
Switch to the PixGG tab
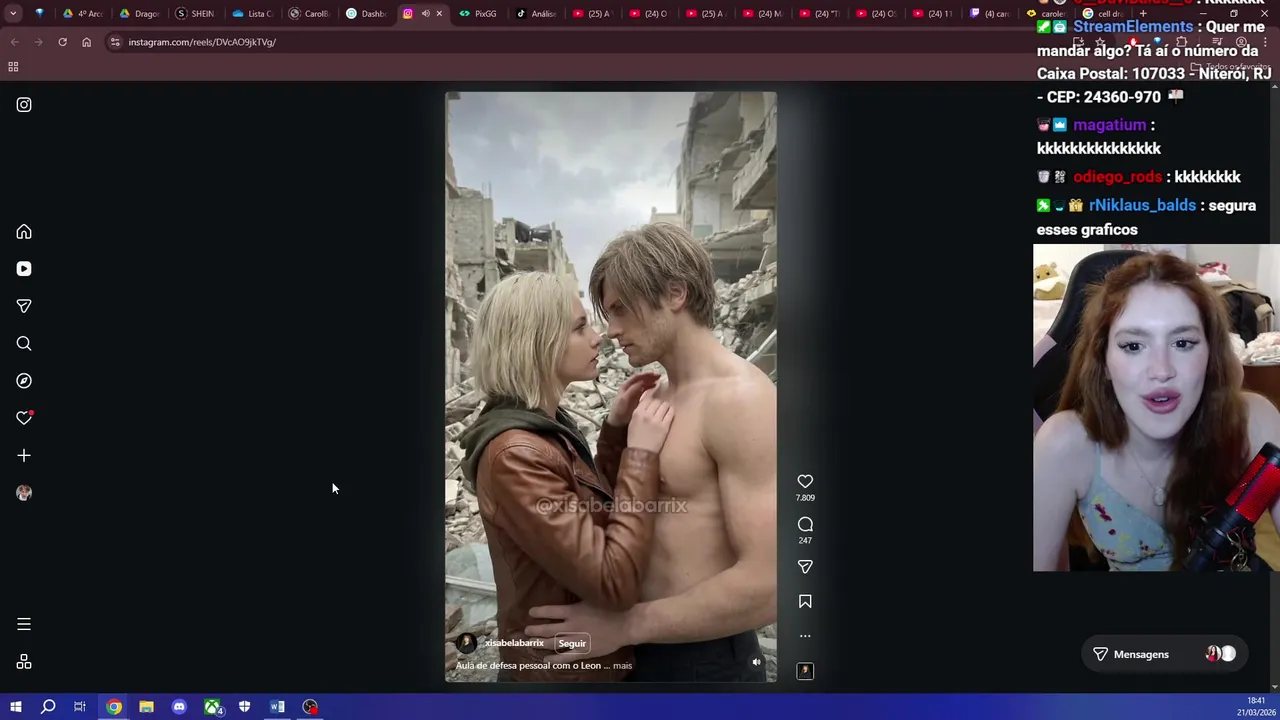coord(479,14)
